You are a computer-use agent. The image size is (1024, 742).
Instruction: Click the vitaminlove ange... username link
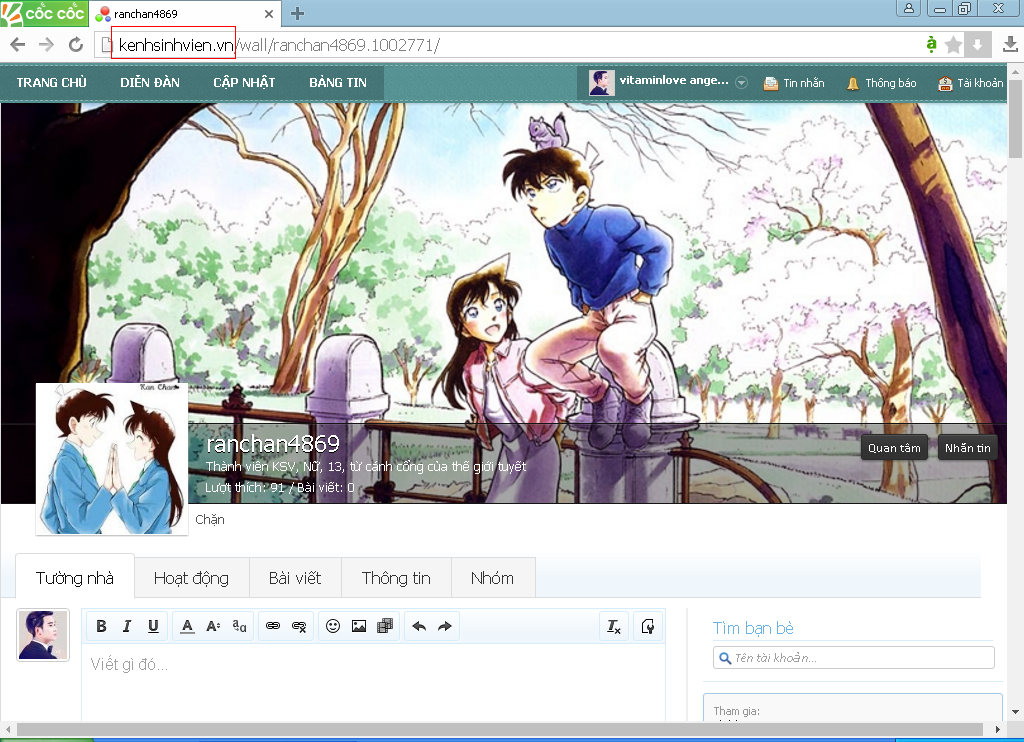(x=674, y=80)
